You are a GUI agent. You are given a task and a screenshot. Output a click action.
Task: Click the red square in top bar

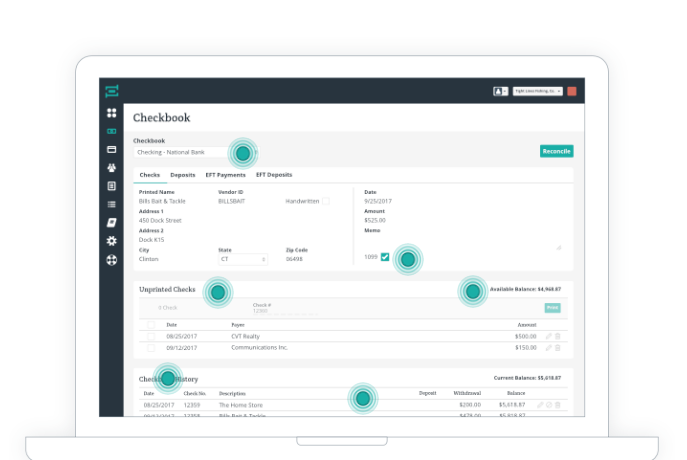[572, 90]
